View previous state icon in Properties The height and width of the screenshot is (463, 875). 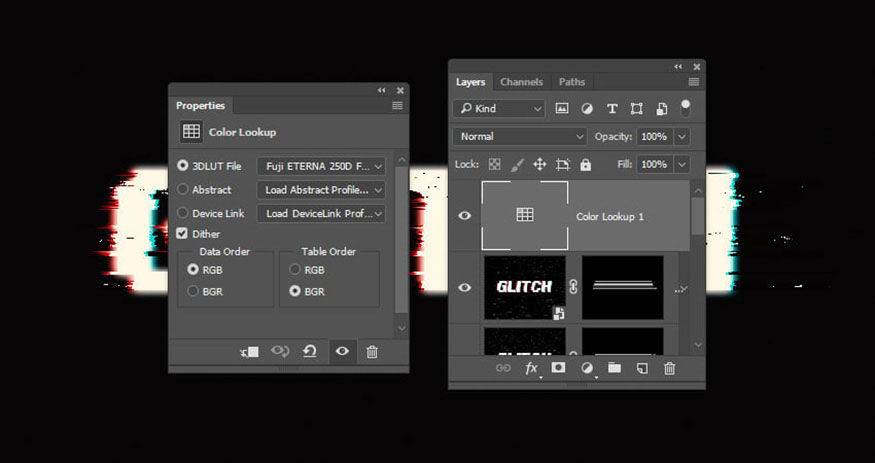pos(280,351)
